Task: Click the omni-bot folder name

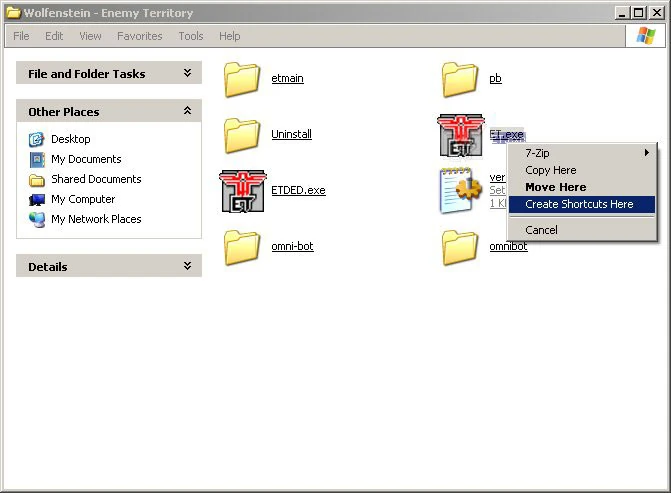Action: (292, 246)
